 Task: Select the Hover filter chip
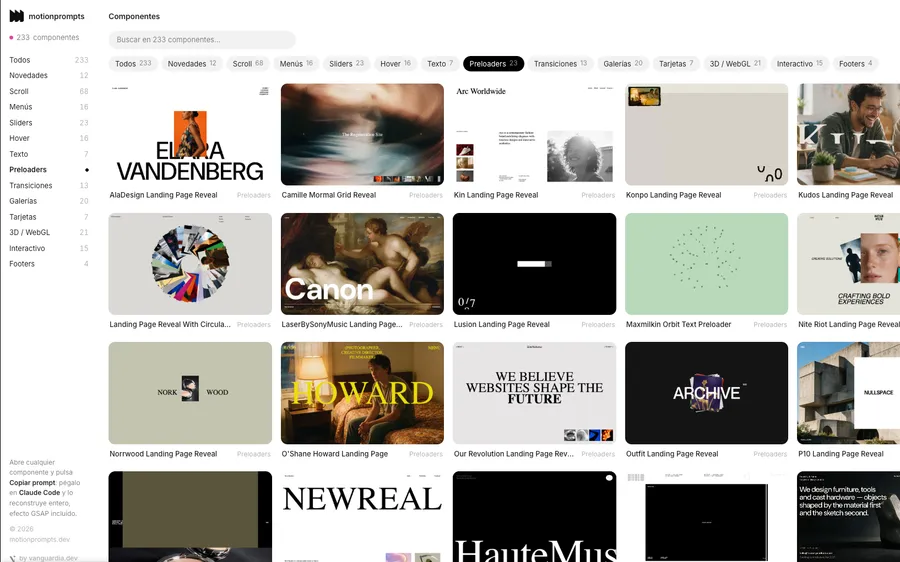coord(395,64)
